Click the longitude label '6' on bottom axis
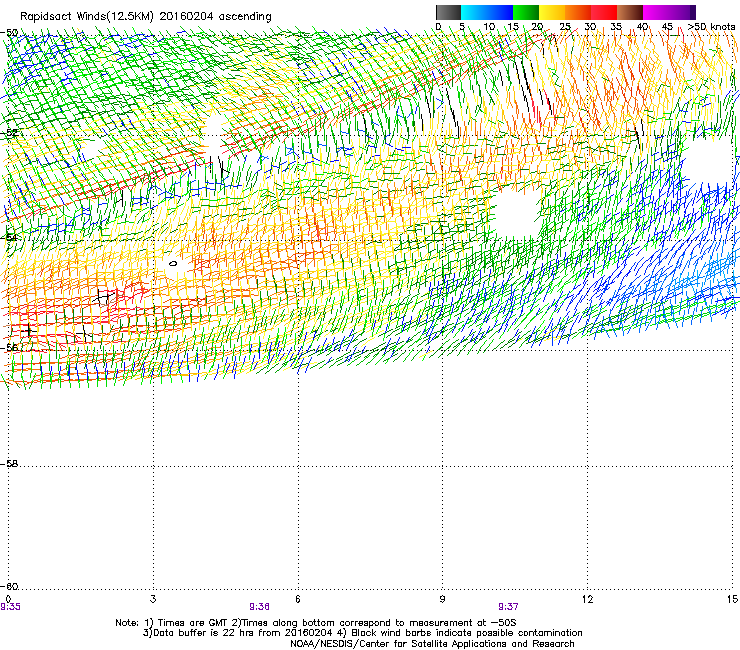 point(298,599)
